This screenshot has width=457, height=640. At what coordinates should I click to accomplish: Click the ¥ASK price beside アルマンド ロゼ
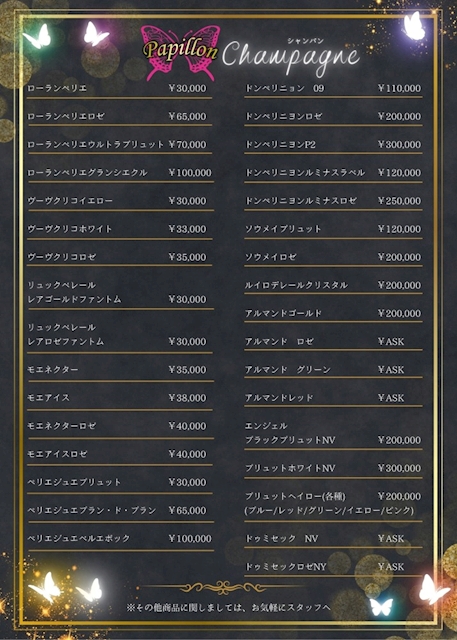pos(391,342)
